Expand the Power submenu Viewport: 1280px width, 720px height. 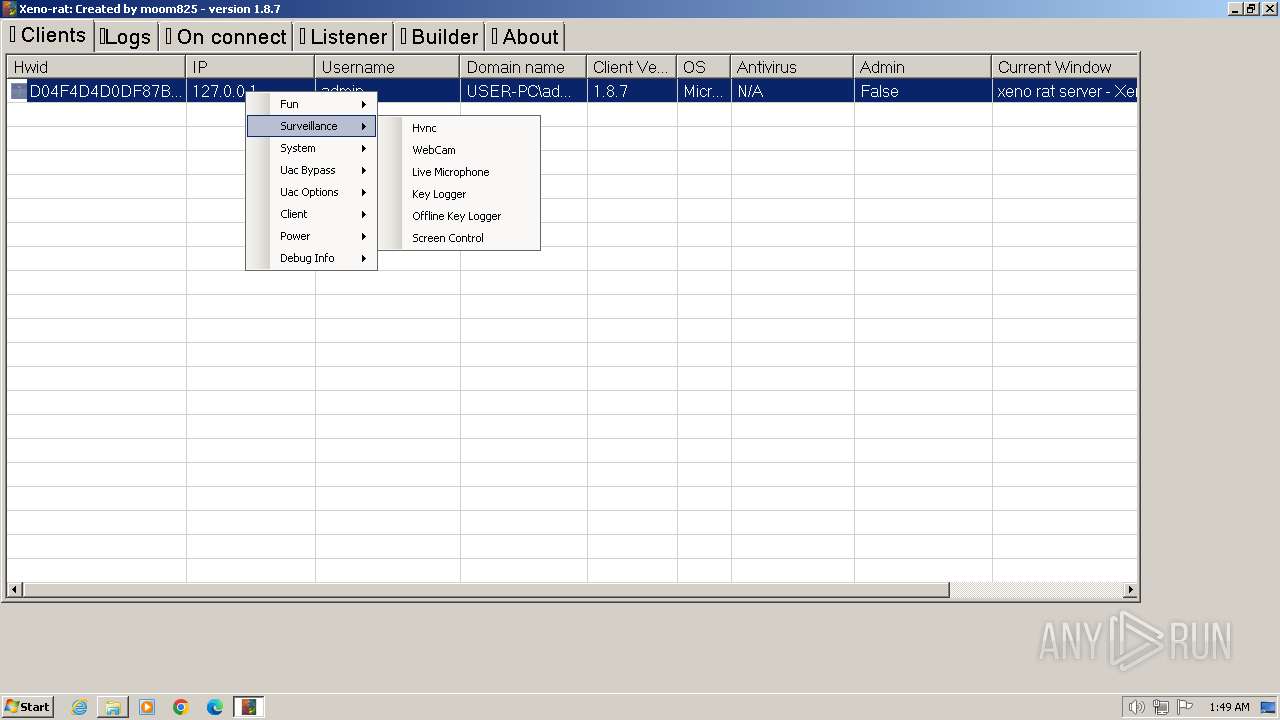[311, 236]
